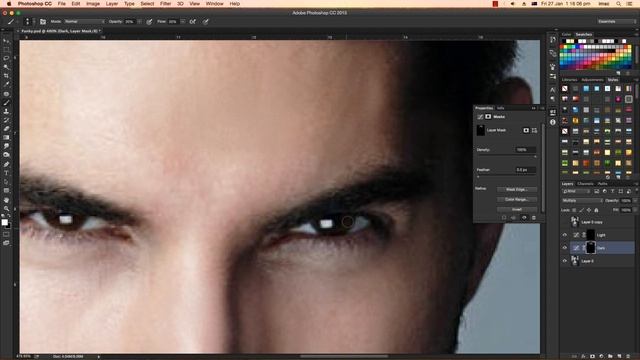Toggle visibility of Dark layer
The image size is (640, 360).
tap(565, 248)
